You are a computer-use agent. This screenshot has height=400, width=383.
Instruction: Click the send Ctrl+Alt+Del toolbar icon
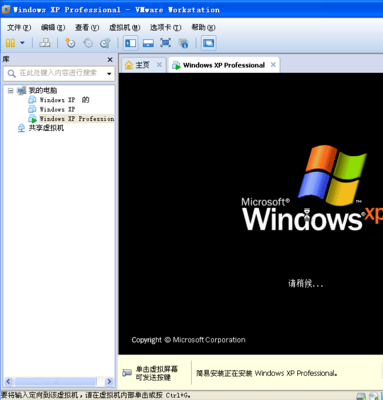pyautogui.click(x=45, y=43)
